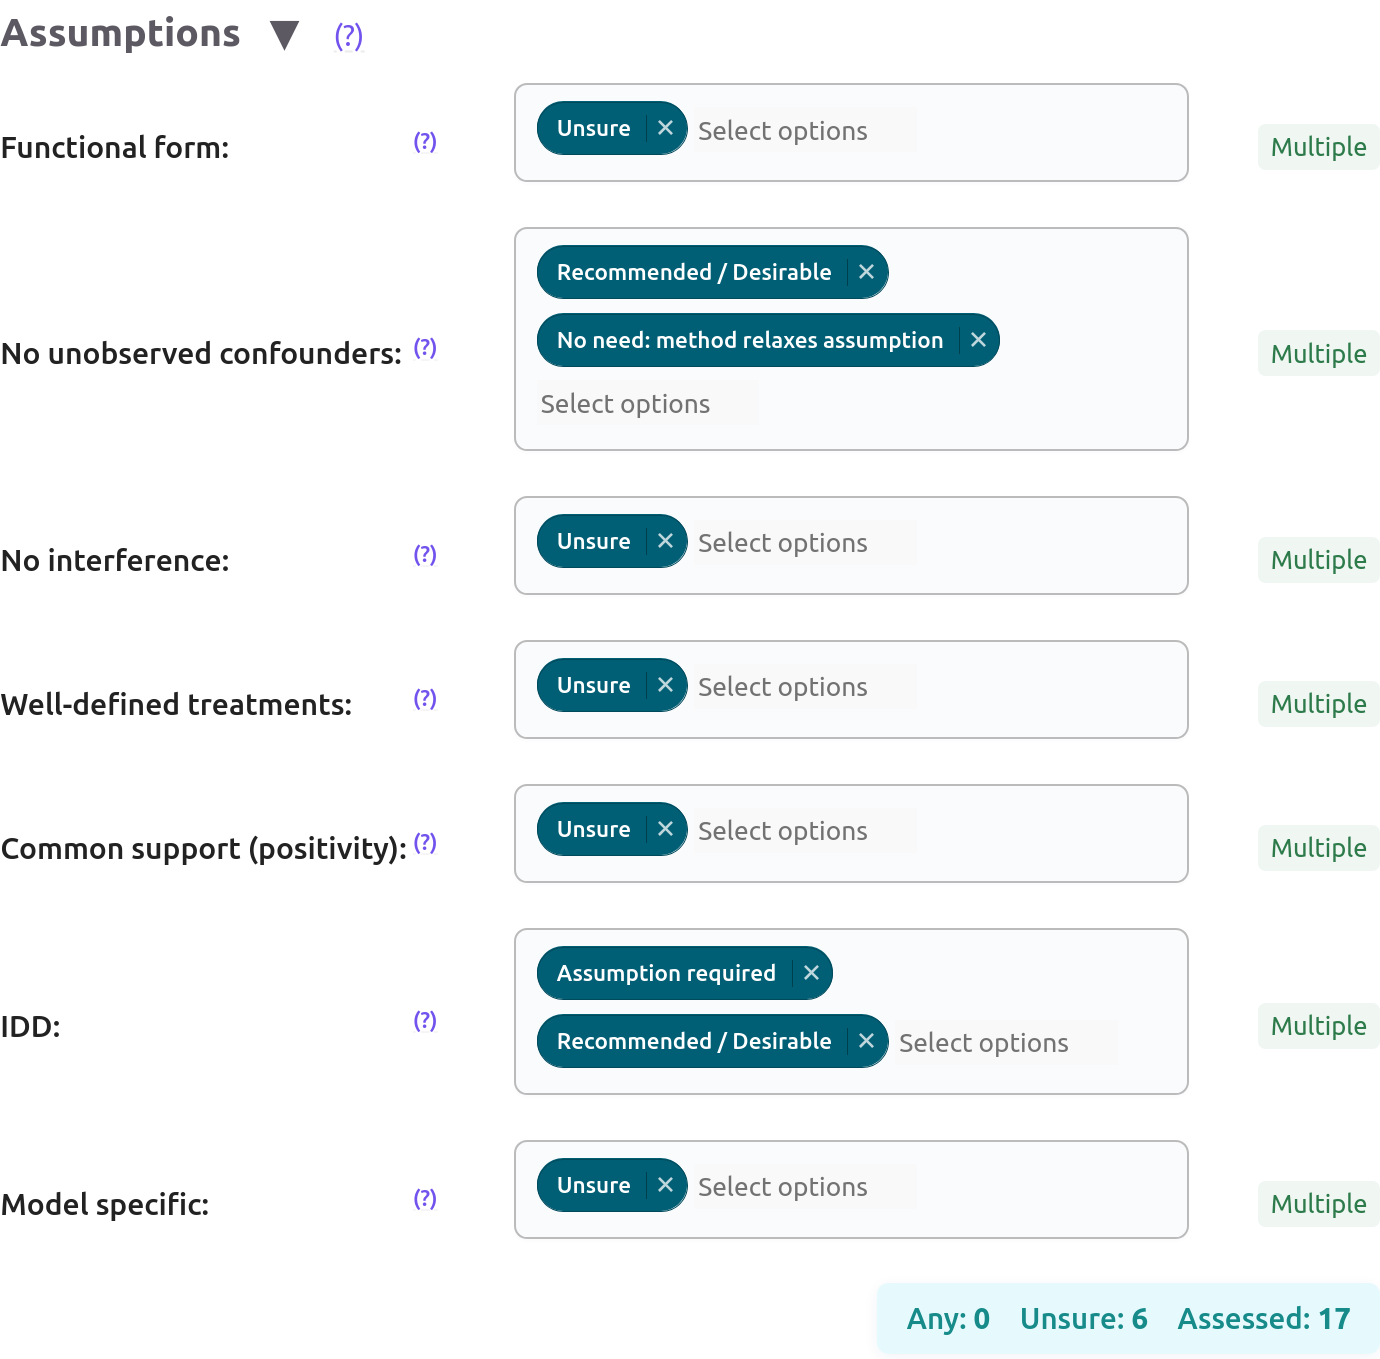The height and width of the screenshot is (1359, 1380).
Task: Open the help icon for Model specific
Action: pos(425,1199)
